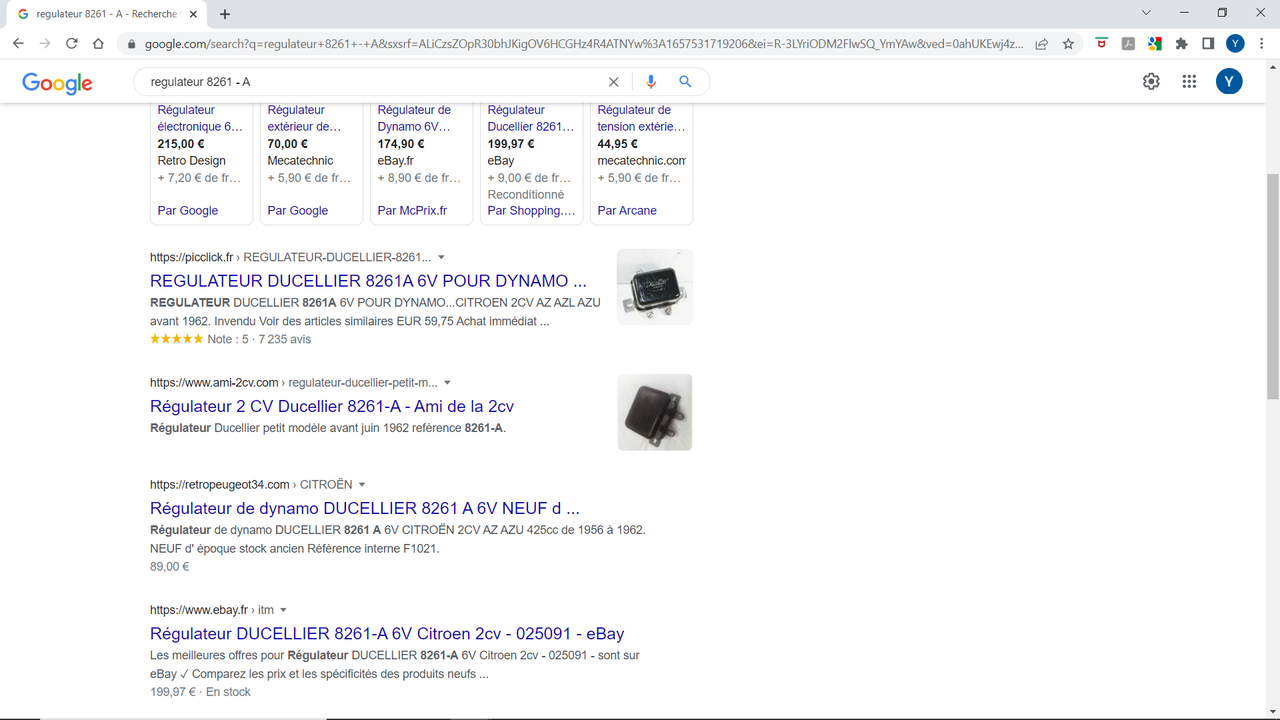The width and height of the screenshot is (1280, 720).
Task: Click the picclick.fr URL breadcrumb text
Action: pos(291,257)
